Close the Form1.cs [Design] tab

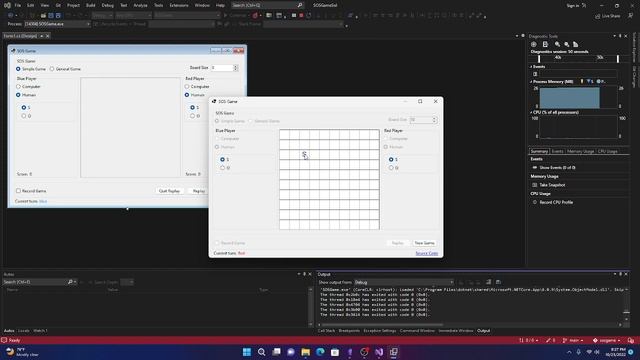47,36
